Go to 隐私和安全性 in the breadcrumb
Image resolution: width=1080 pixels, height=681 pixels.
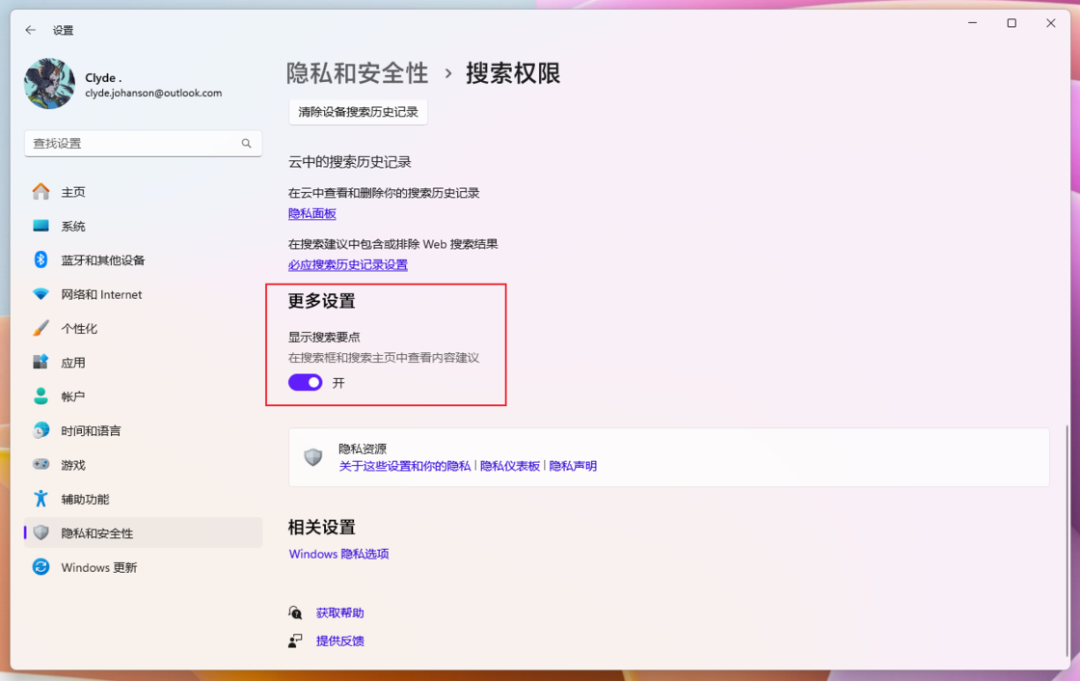[x=357, y=73]
